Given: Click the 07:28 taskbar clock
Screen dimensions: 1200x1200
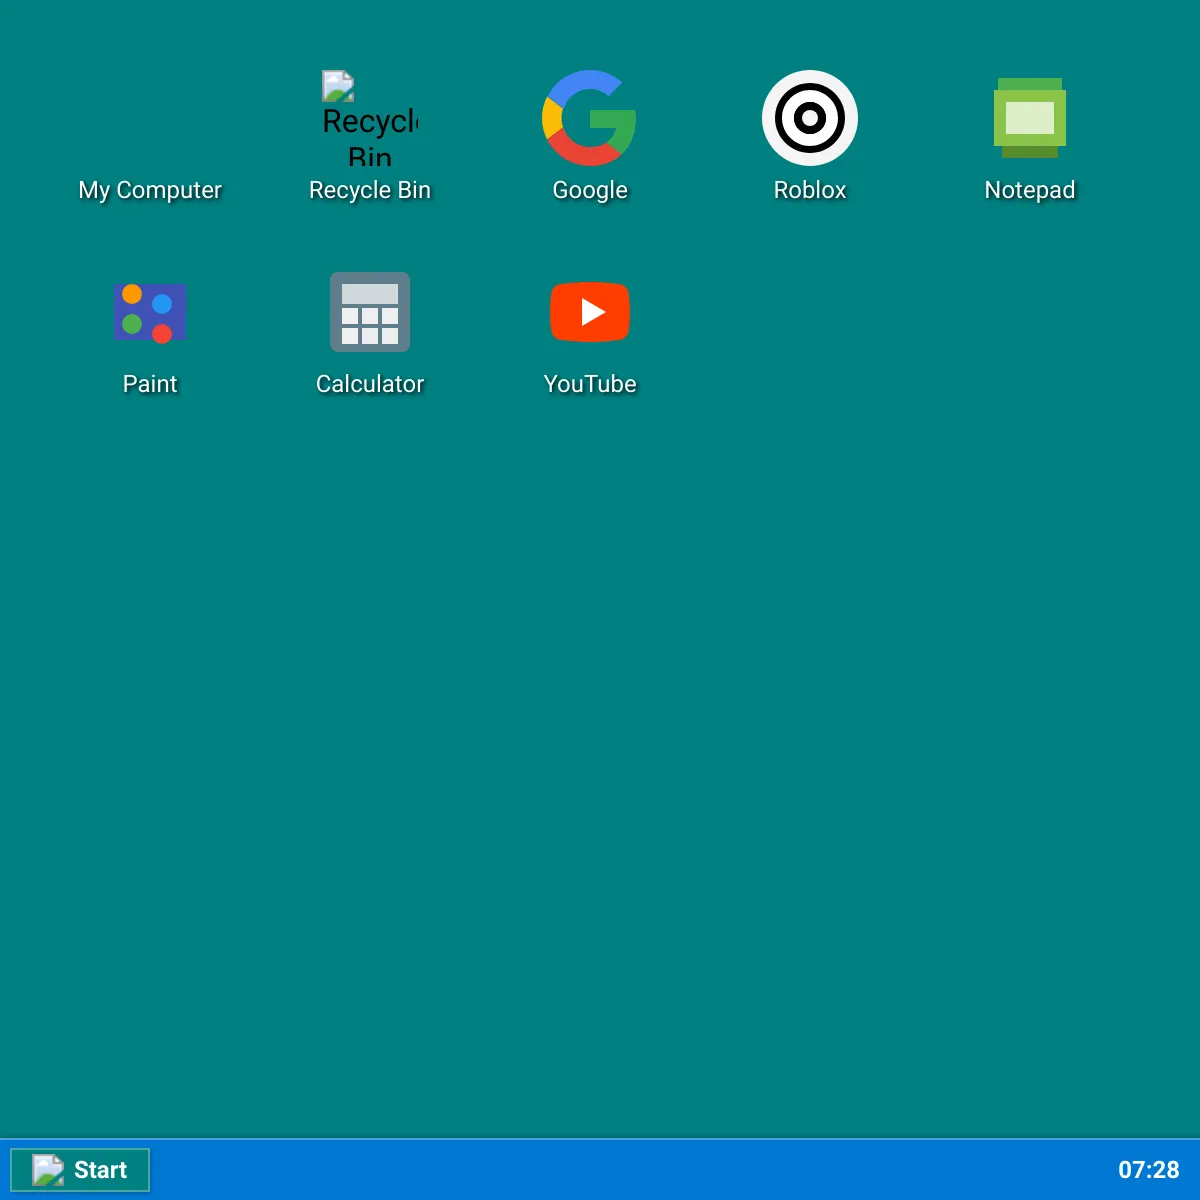Looking at the screenshot, I should (x=1149, y=1170).
